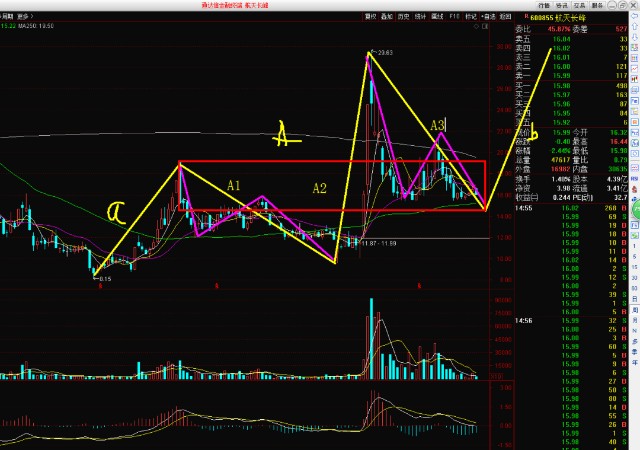Screen dimensions: 640x450
Task: Click the 换手 value 1.40%
Action: pos(561,179)
